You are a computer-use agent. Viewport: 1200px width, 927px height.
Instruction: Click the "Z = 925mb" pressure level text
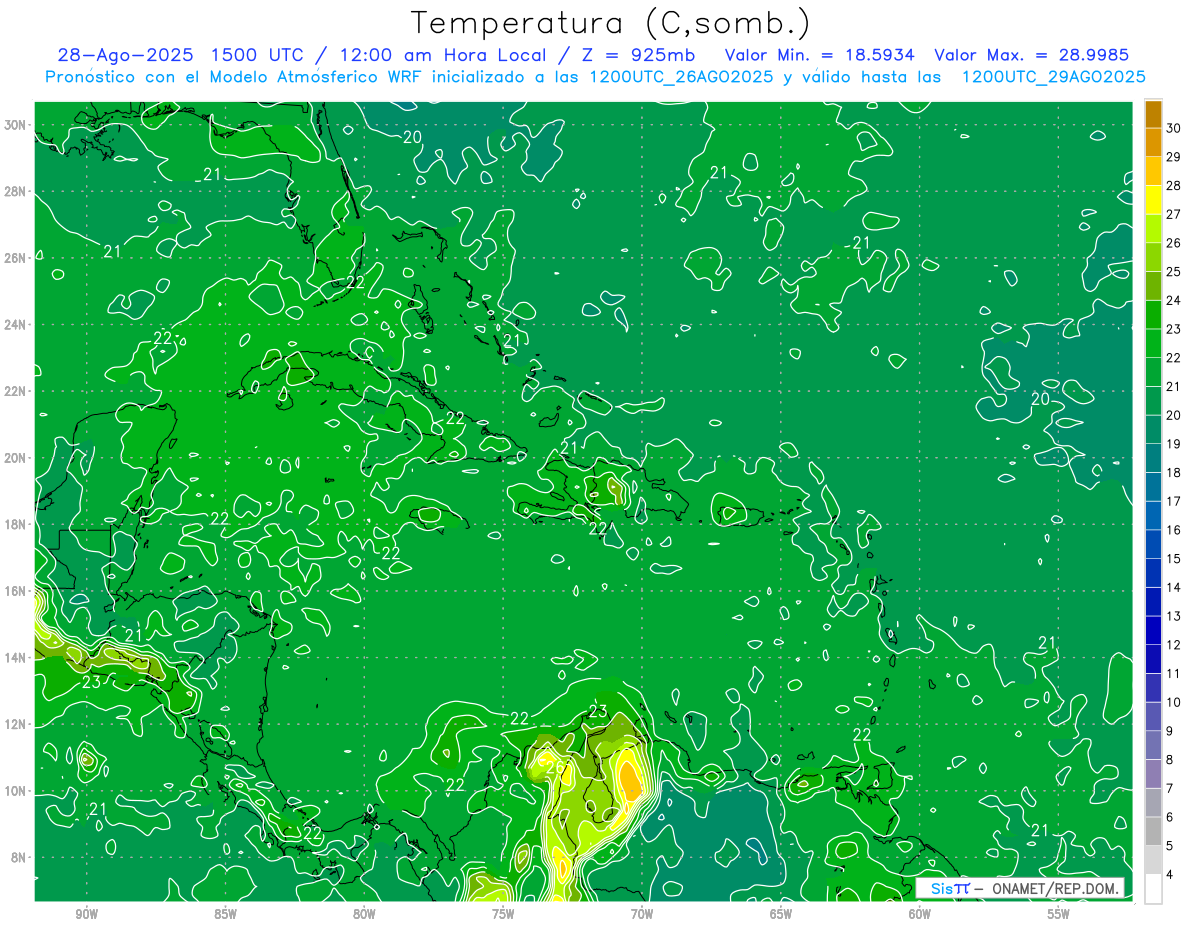(640, 55)
